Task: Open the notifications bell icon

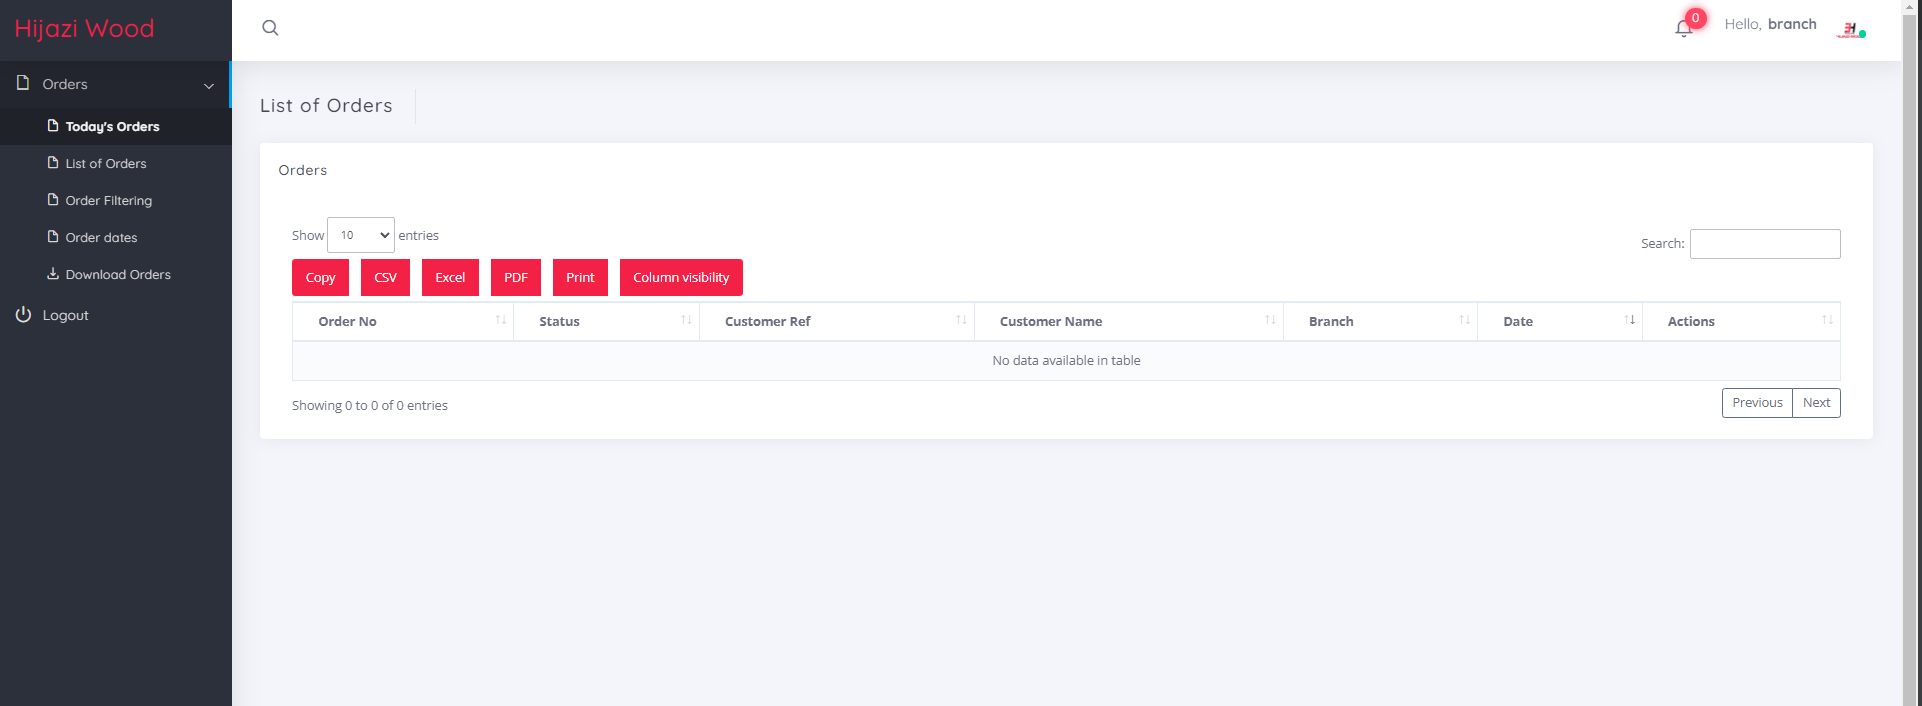Action: click(1683, 28)
